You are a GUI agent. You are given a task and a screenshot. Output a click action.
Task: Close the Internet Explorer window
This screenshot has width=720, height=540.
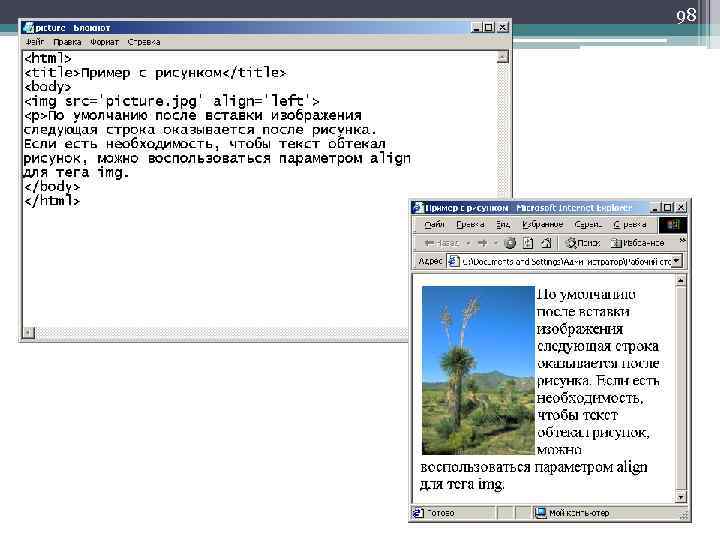click(x=681, y=208)
